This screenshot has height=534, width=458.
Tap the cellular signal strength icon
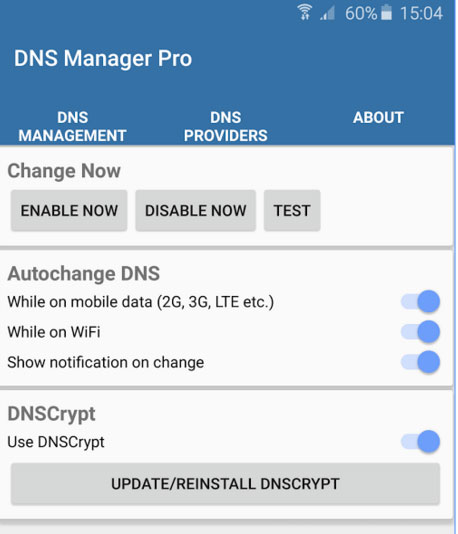(328, 13)
